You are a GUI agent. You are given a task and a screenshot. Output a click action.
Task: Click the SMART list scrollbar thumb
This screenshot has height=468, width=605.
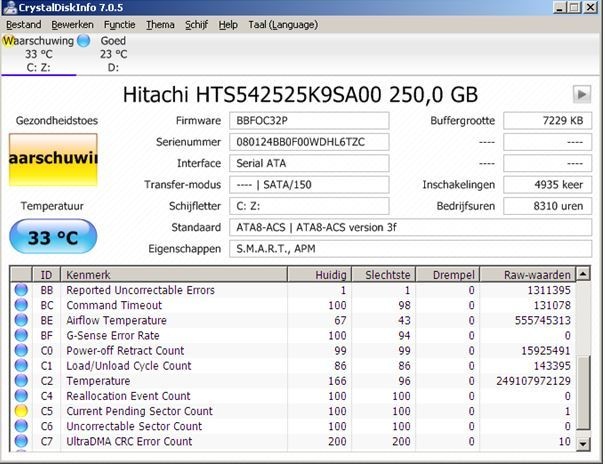click(583, 393)
